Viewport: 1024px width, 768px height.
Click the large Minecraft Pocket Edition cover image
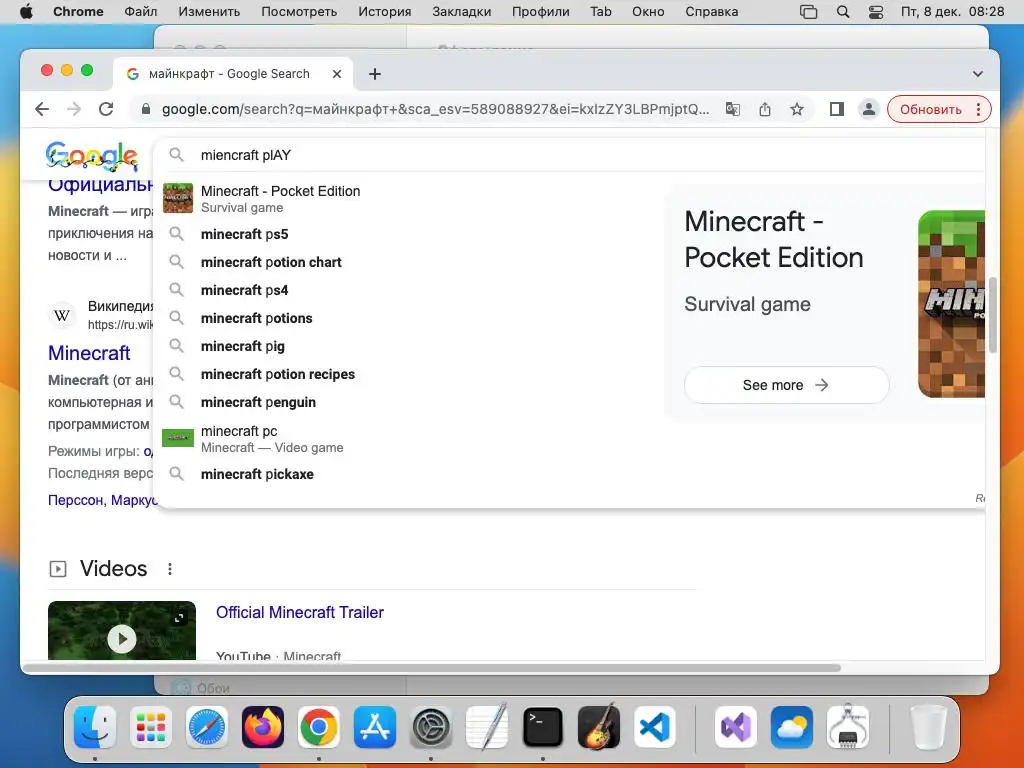(x=951, y=304)
